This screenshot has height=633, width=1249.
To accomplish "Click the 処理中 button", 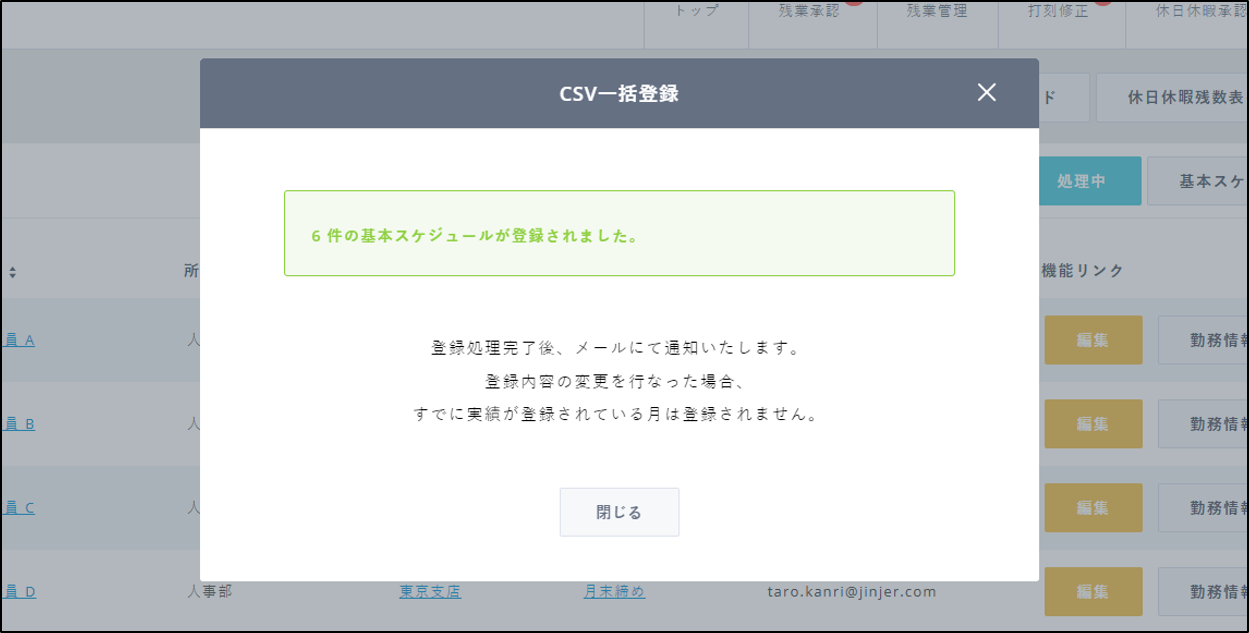I will pyautogui.click(x=1089, y=181).
